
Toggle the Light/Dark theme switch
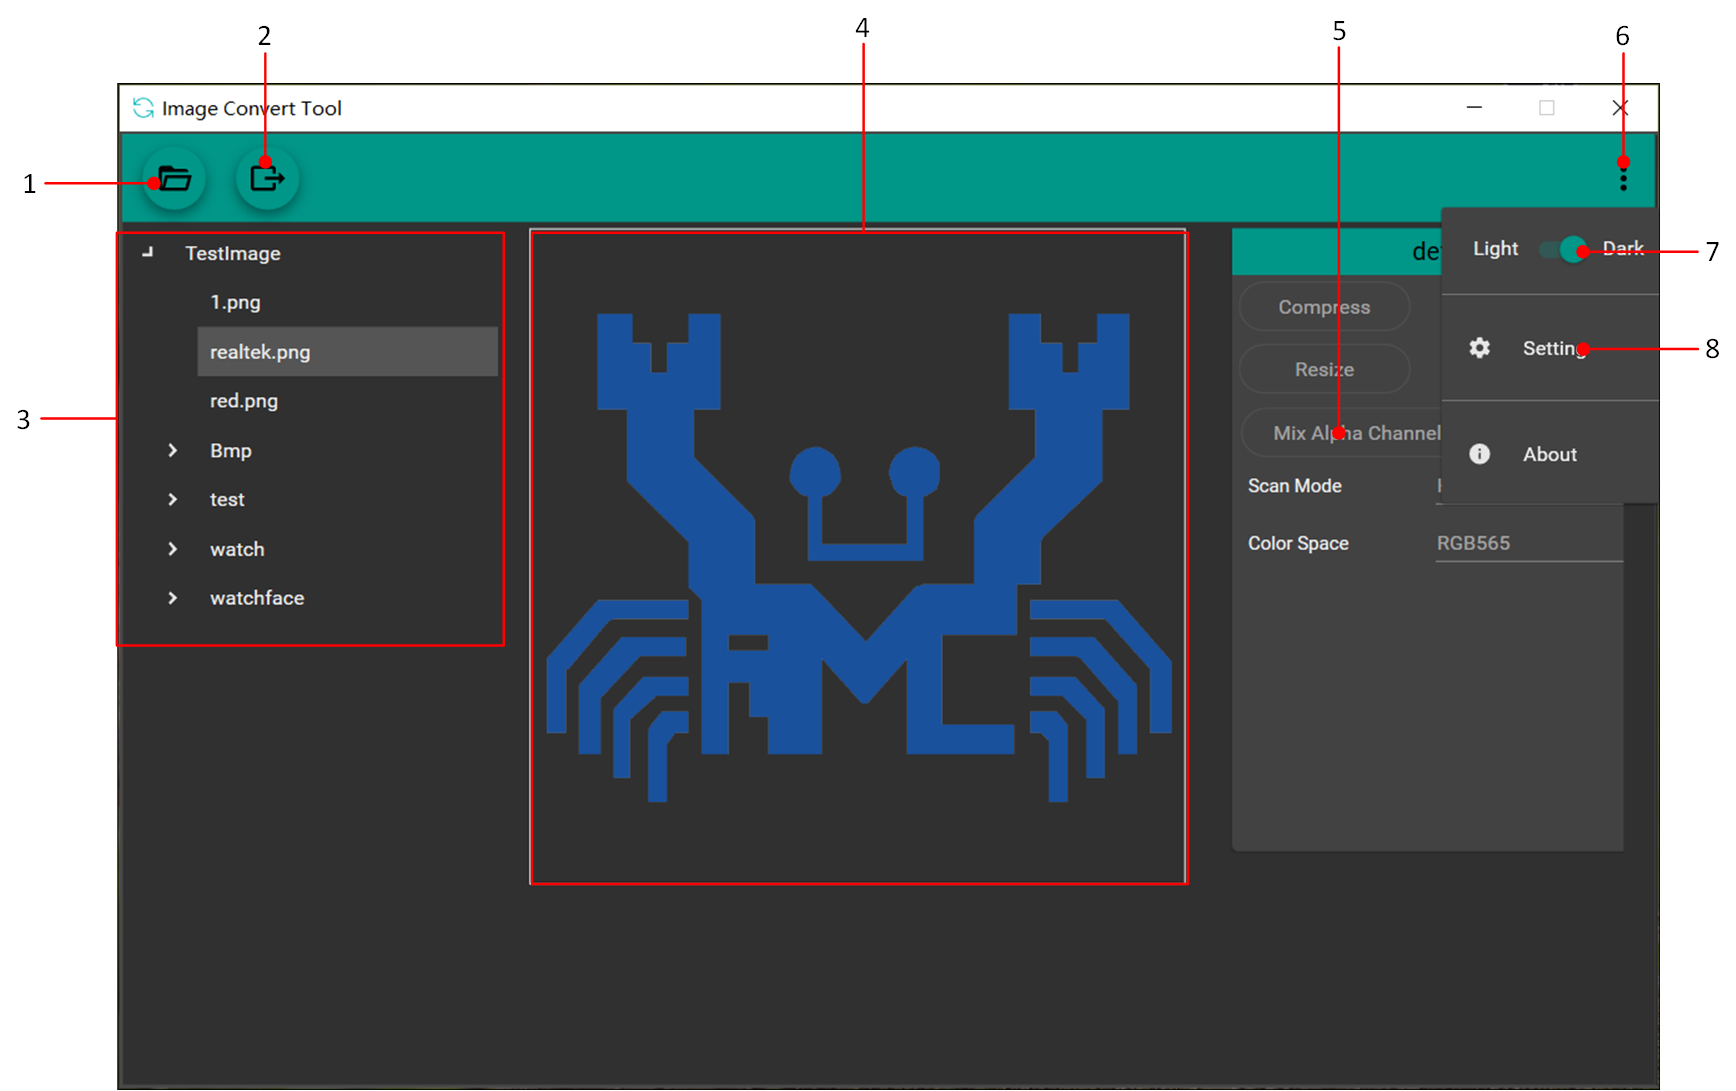(1561, 249)
